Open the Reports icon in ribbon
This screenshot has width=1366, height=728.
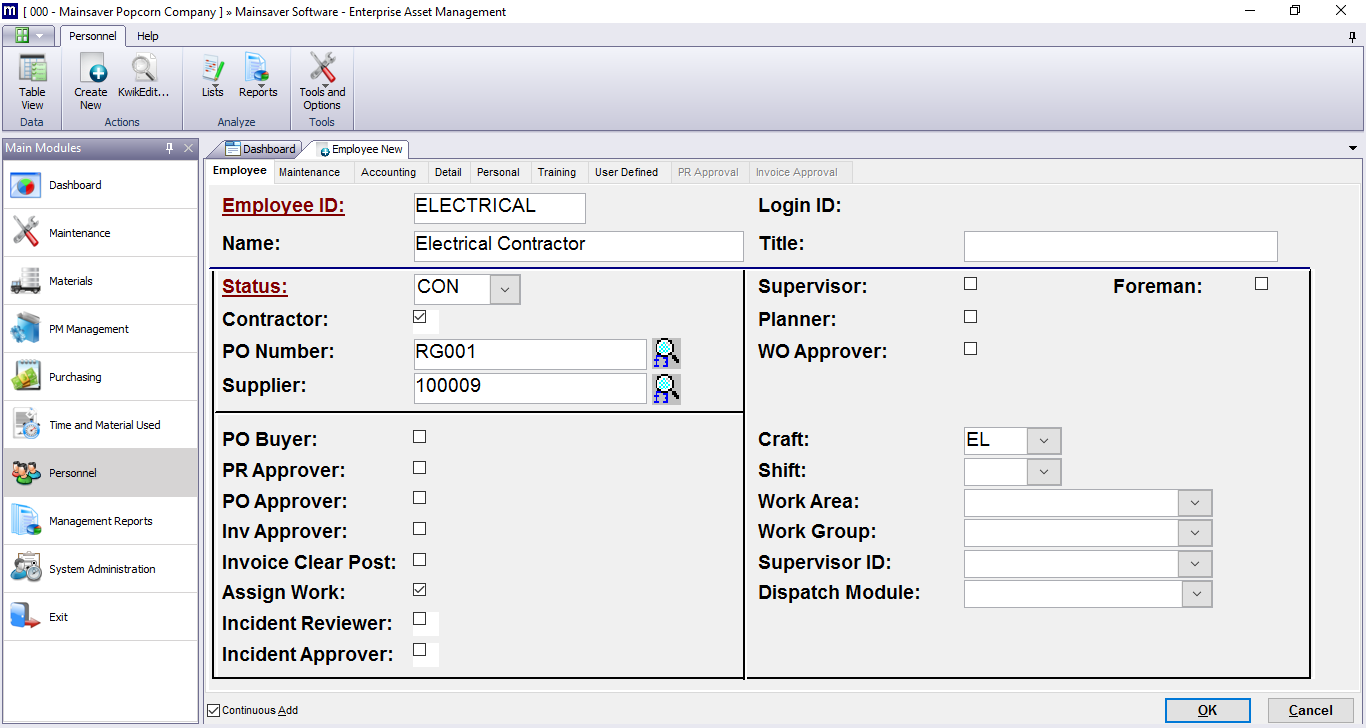(x=258, y=78)
